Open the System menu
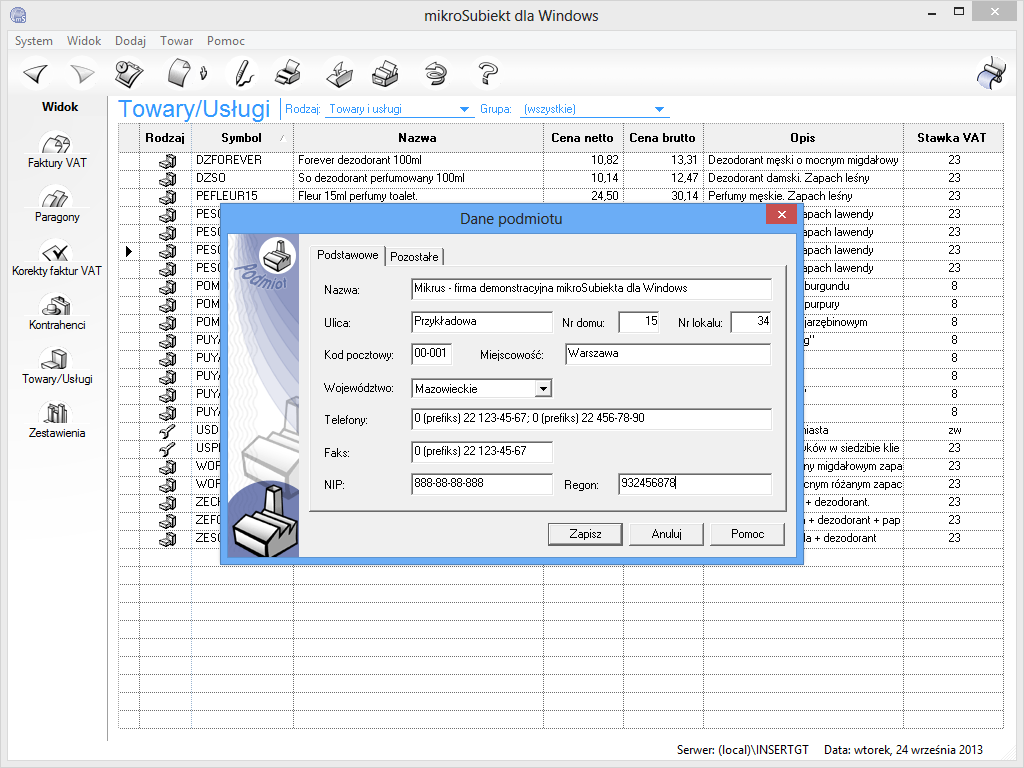Screen dimensions: 1024x768 pos(34,41)
